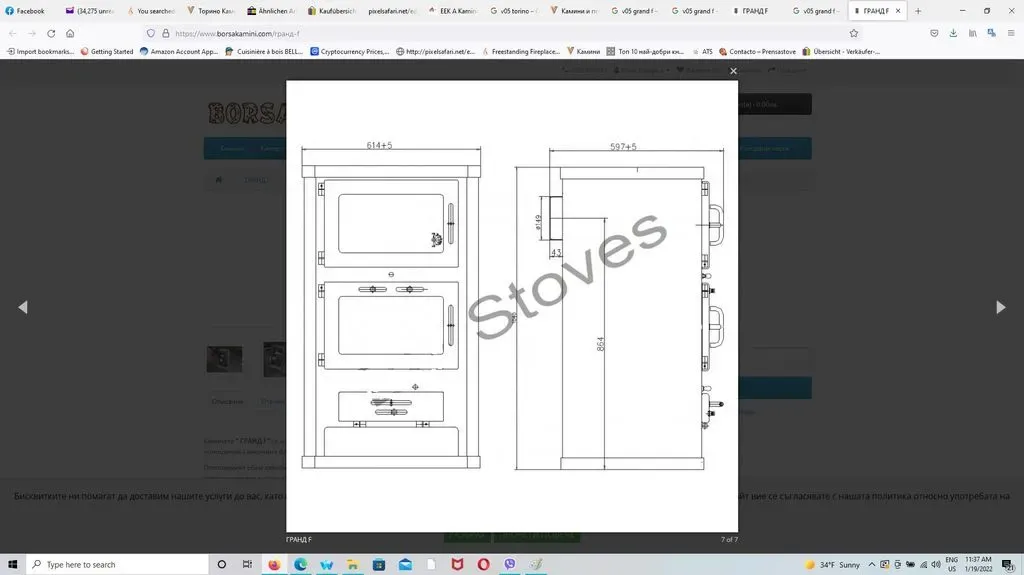Open Firefox from the taskbar

click(274, 564)
